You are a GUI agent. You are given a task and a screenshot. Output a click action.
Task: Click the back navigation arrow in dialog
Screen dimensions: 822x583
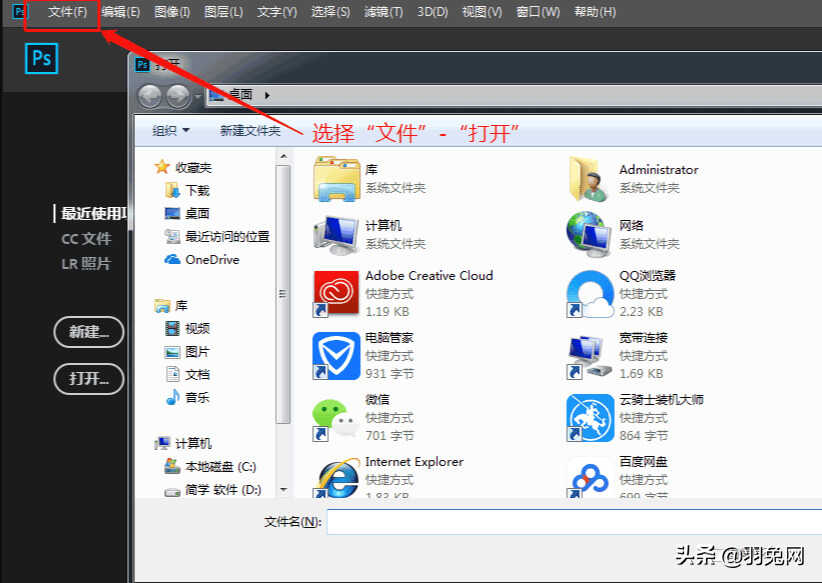(149, 96)
